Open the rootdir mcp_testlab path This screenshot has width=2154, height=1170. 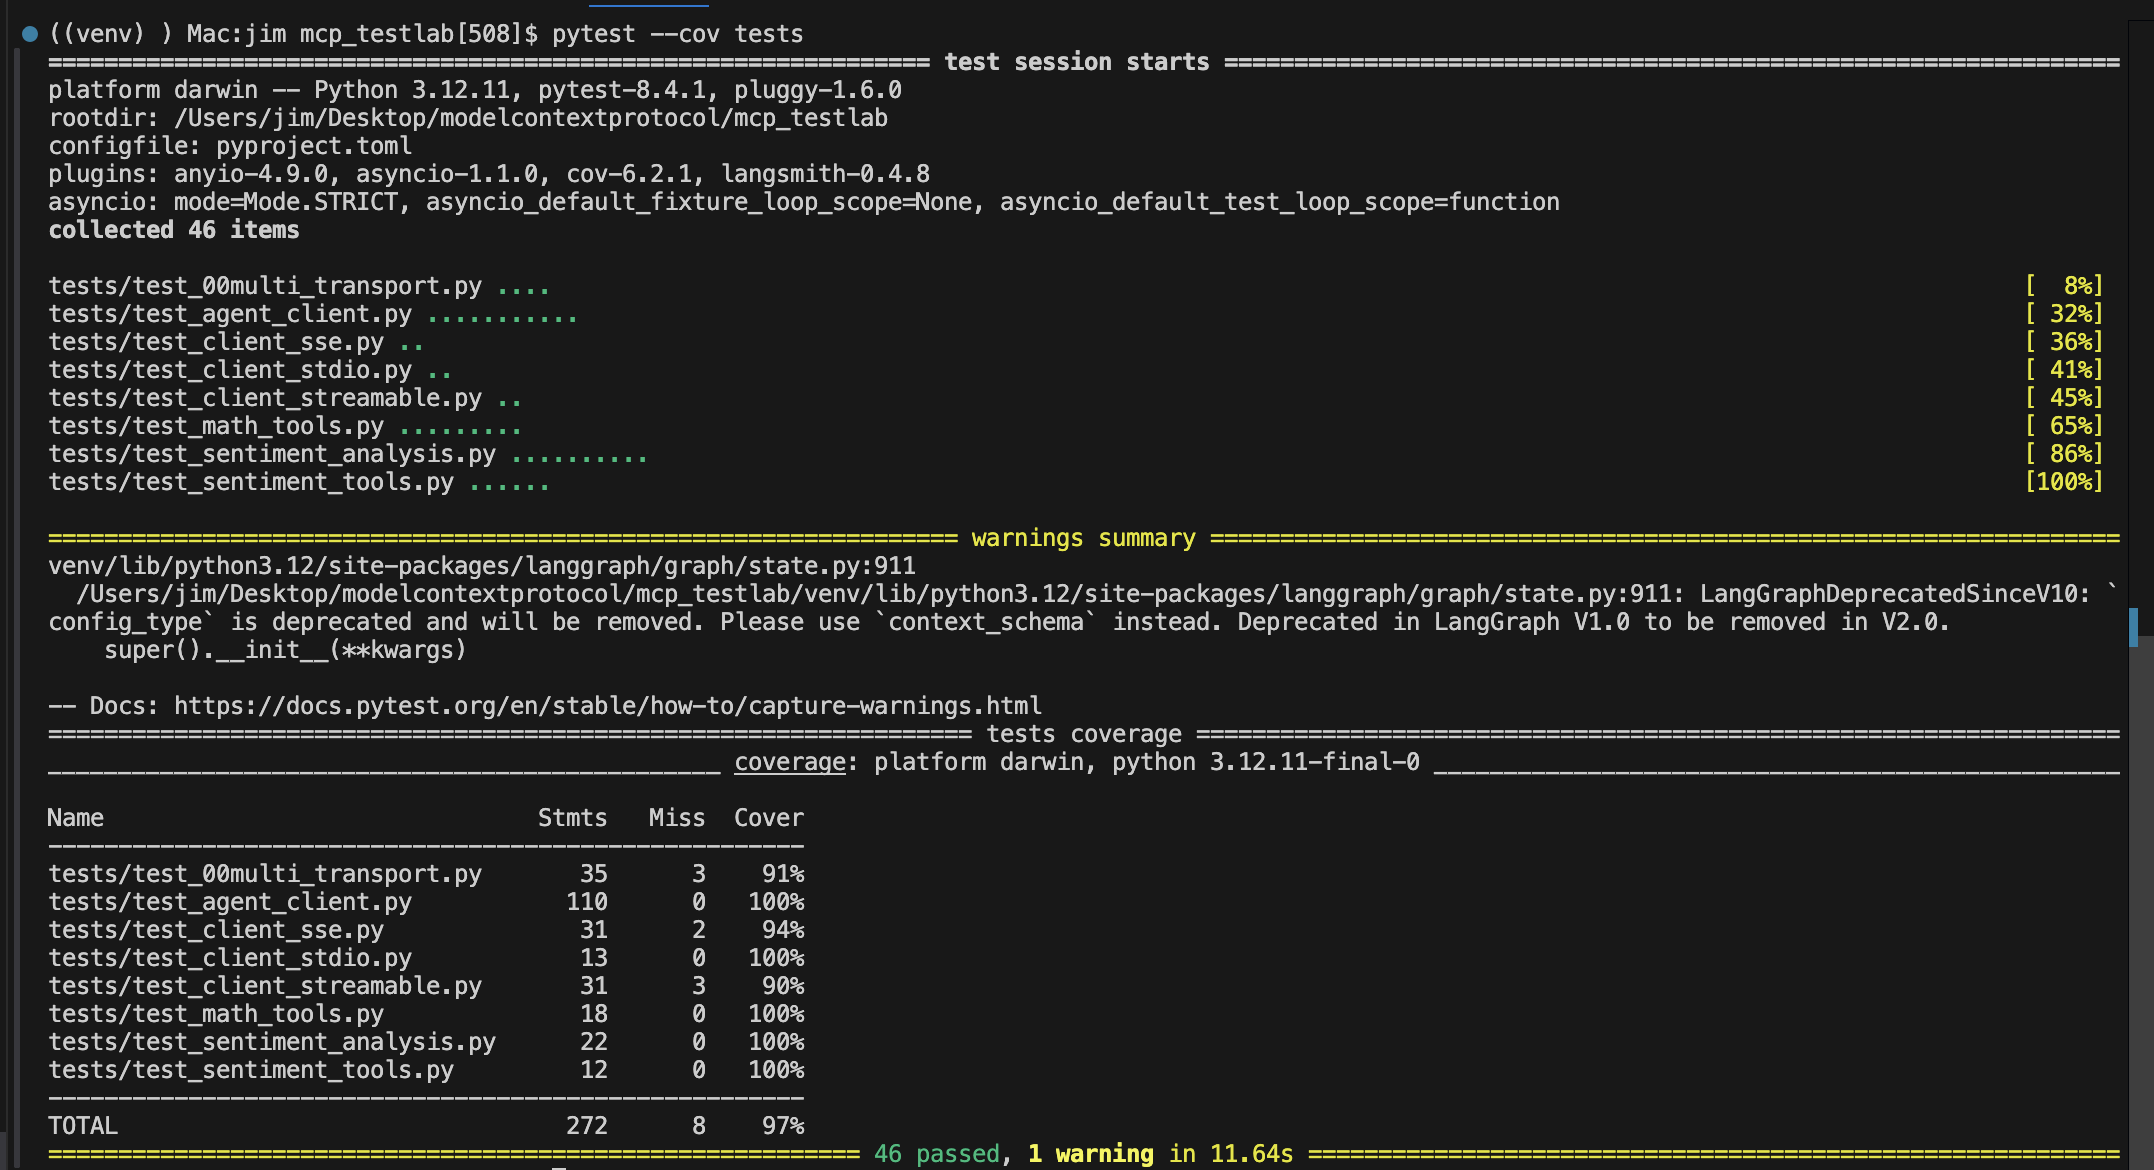tap(530, 118)
